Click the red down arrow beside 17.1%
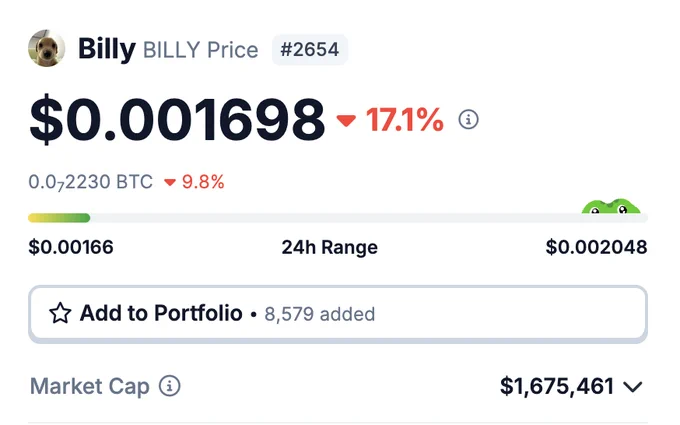Viewport: 680px width, 425px height. tap(346, 121)
